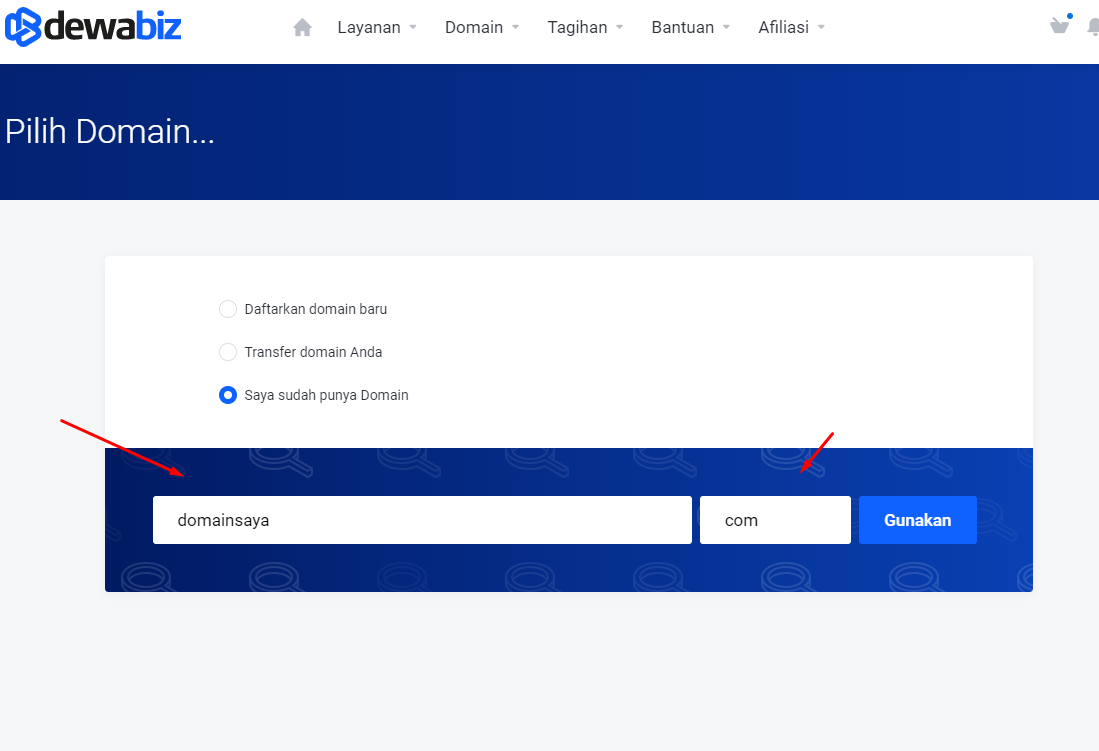This screenshot has height=751, width=1099.
Task: Expand the Tagihan dropdown caret
Action: (620, 28)
